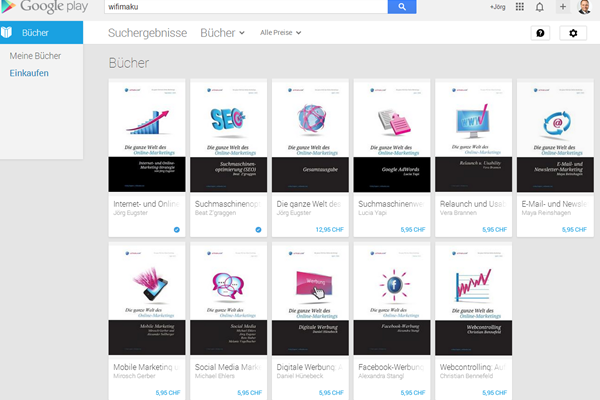Open Meine Bücher in the sidebar

pos(35,56)
